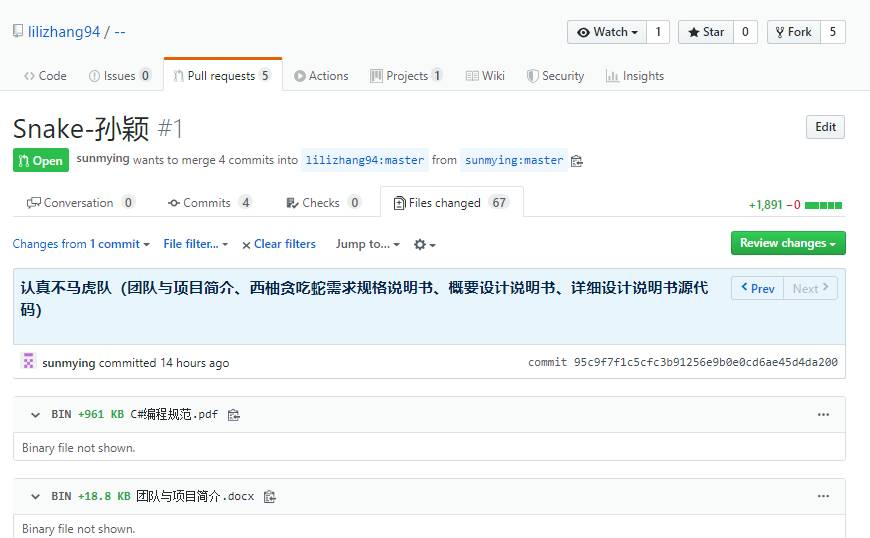Open more options for C#编程规范.pdf
This screenshot has height=538, width=870.
pyautogui.click(x=823, y=415)
